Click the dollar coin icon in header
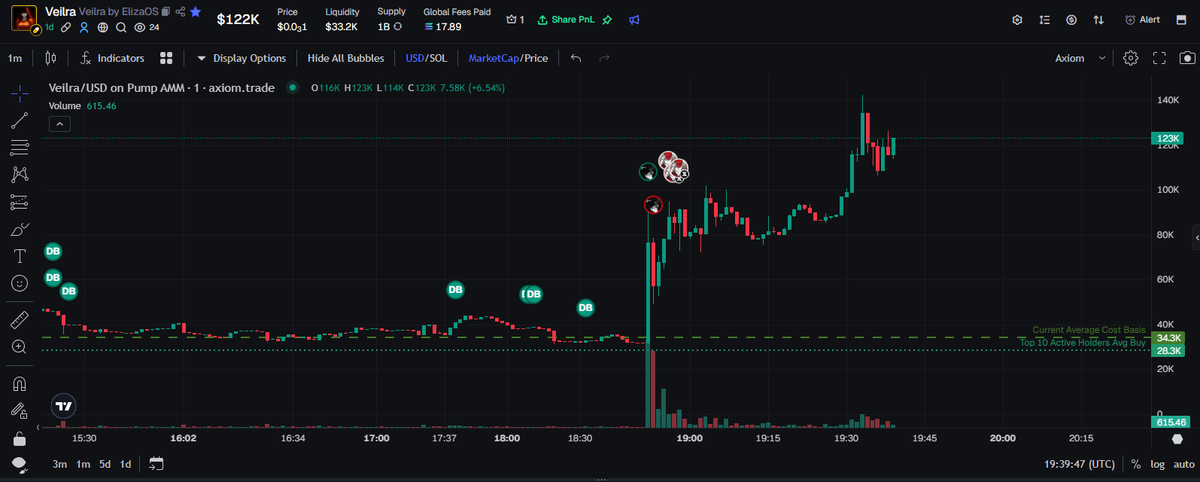Viewport: 1200px width, 482px height. [x=1072, y=20]
